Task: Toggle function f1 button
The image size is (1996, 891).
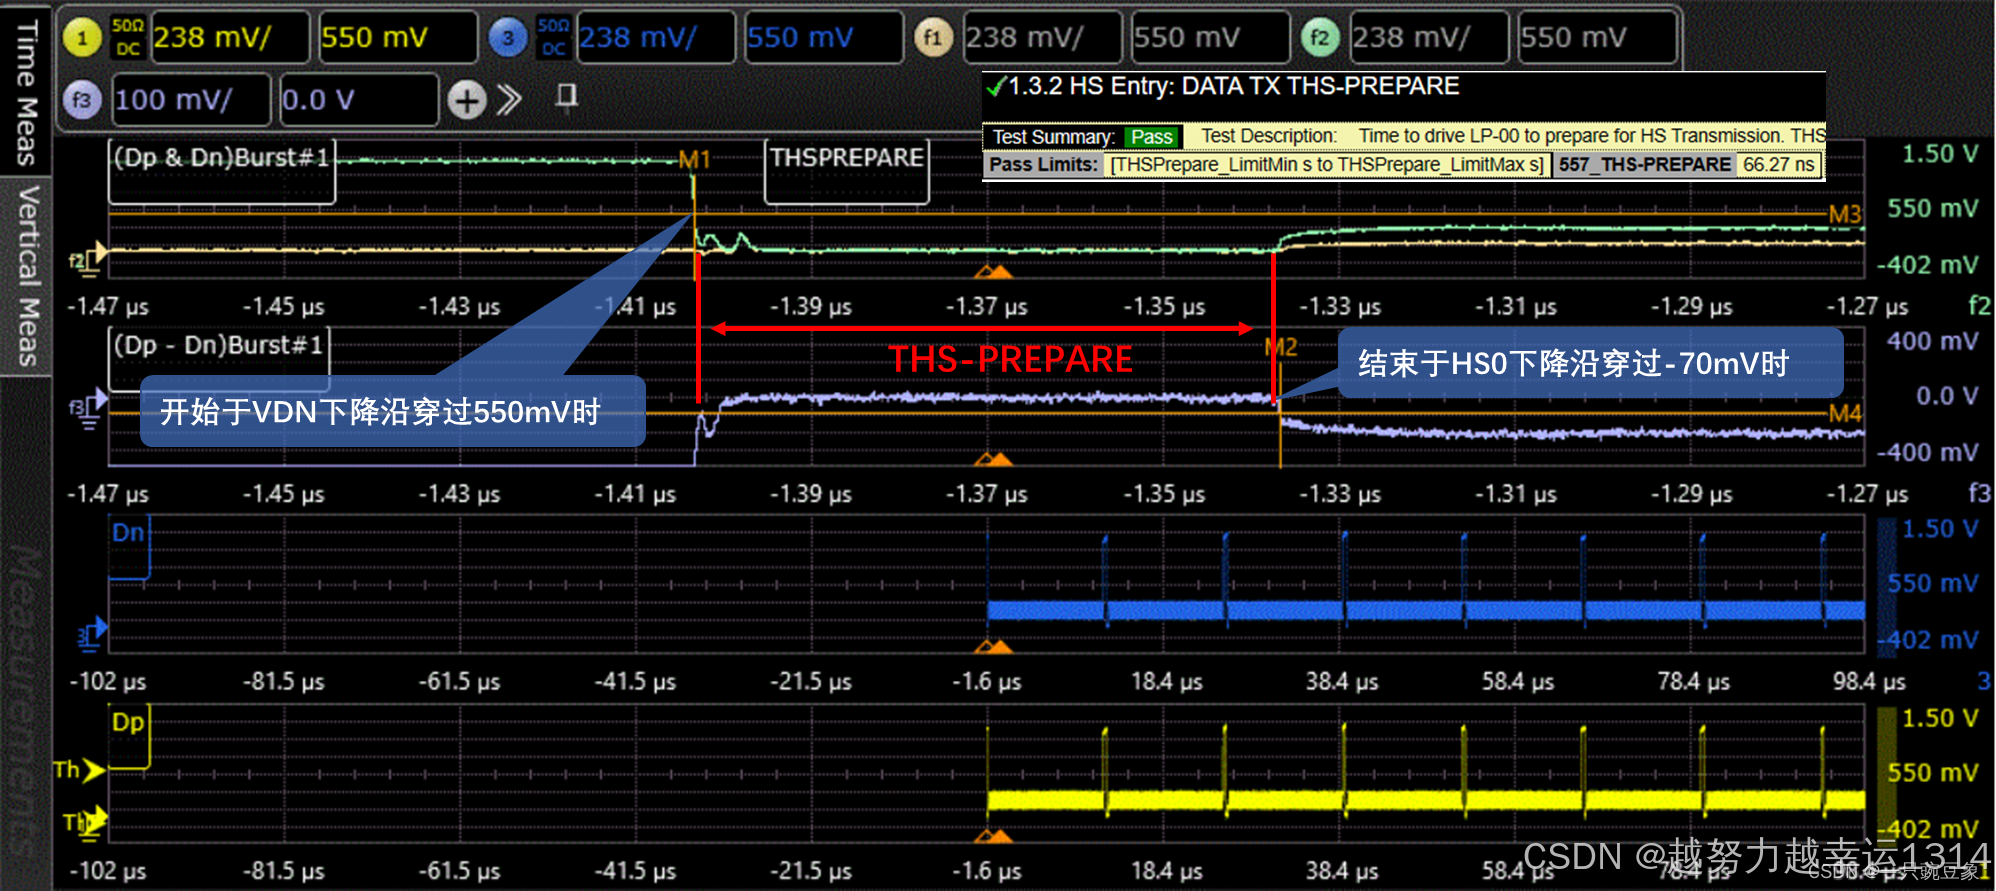Action: pos(933,39)
